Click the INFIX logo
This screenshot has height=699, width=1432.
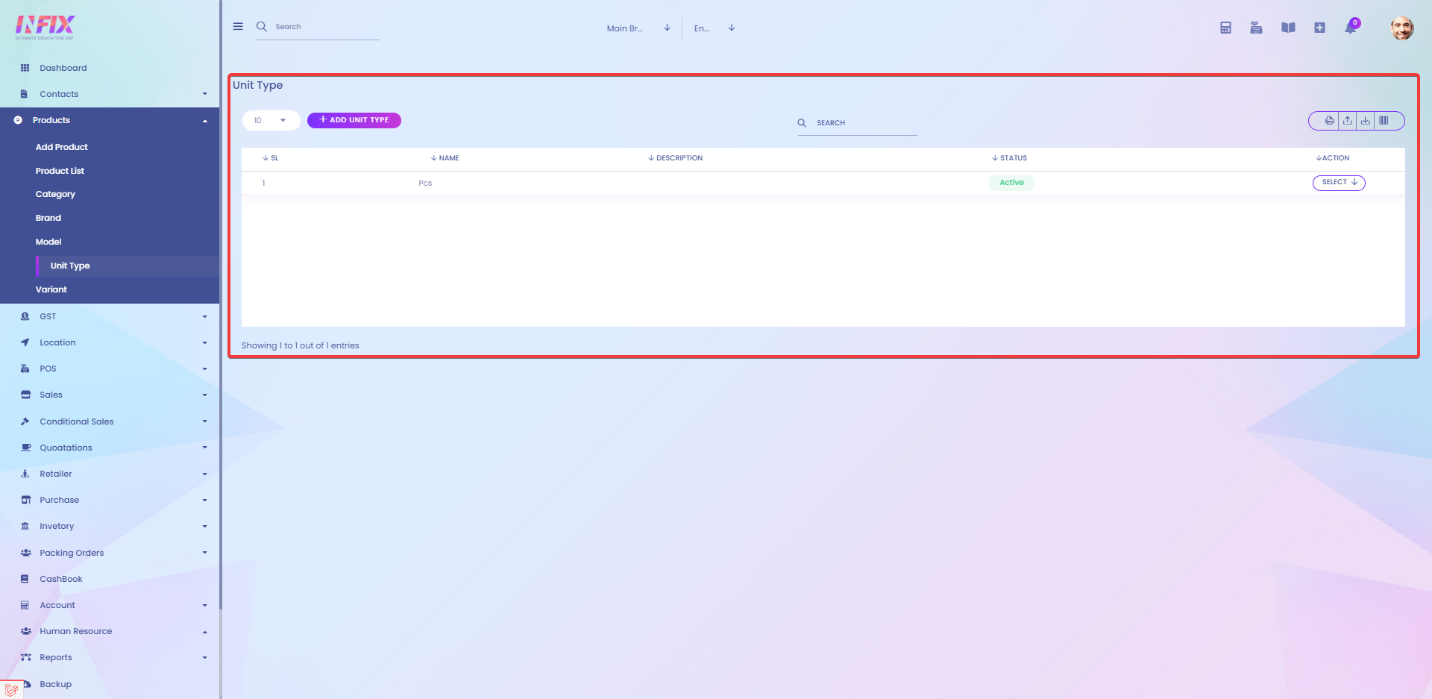45,26
